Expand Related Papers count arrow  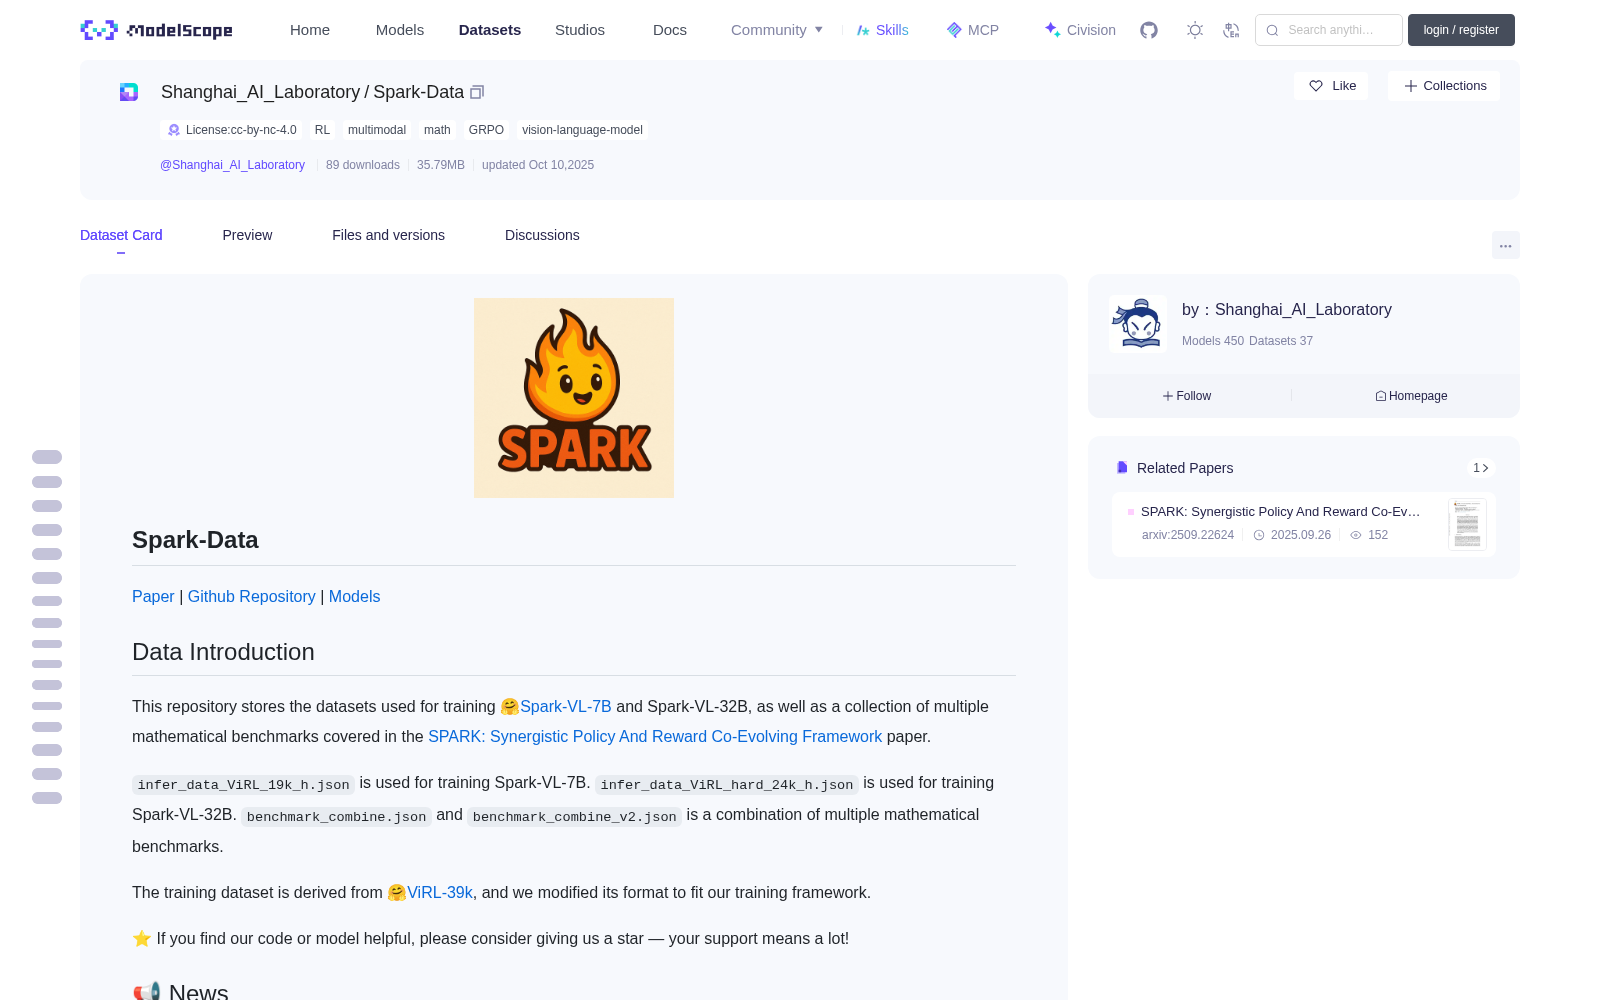tap(1481, 468)
